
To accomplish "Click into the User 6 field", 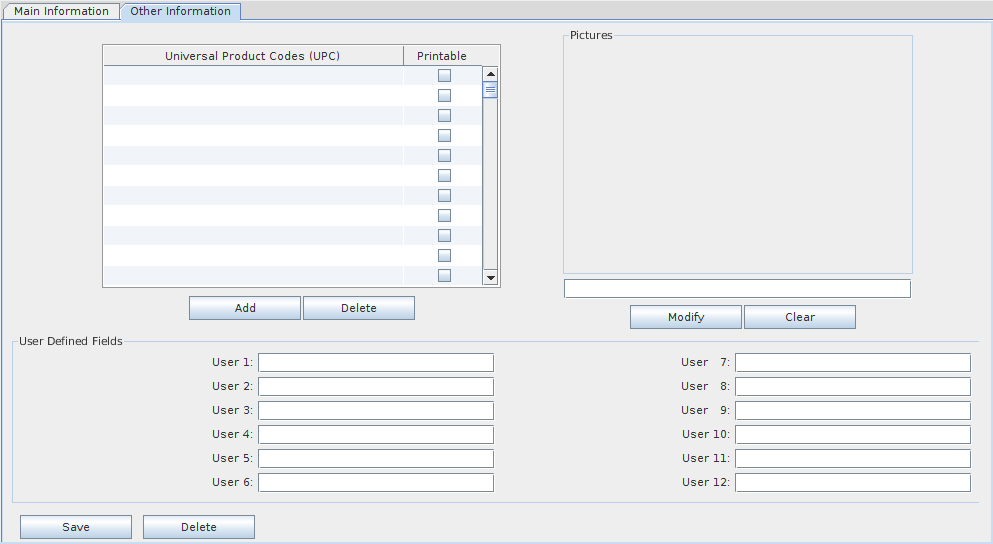I will pos(376,482).
